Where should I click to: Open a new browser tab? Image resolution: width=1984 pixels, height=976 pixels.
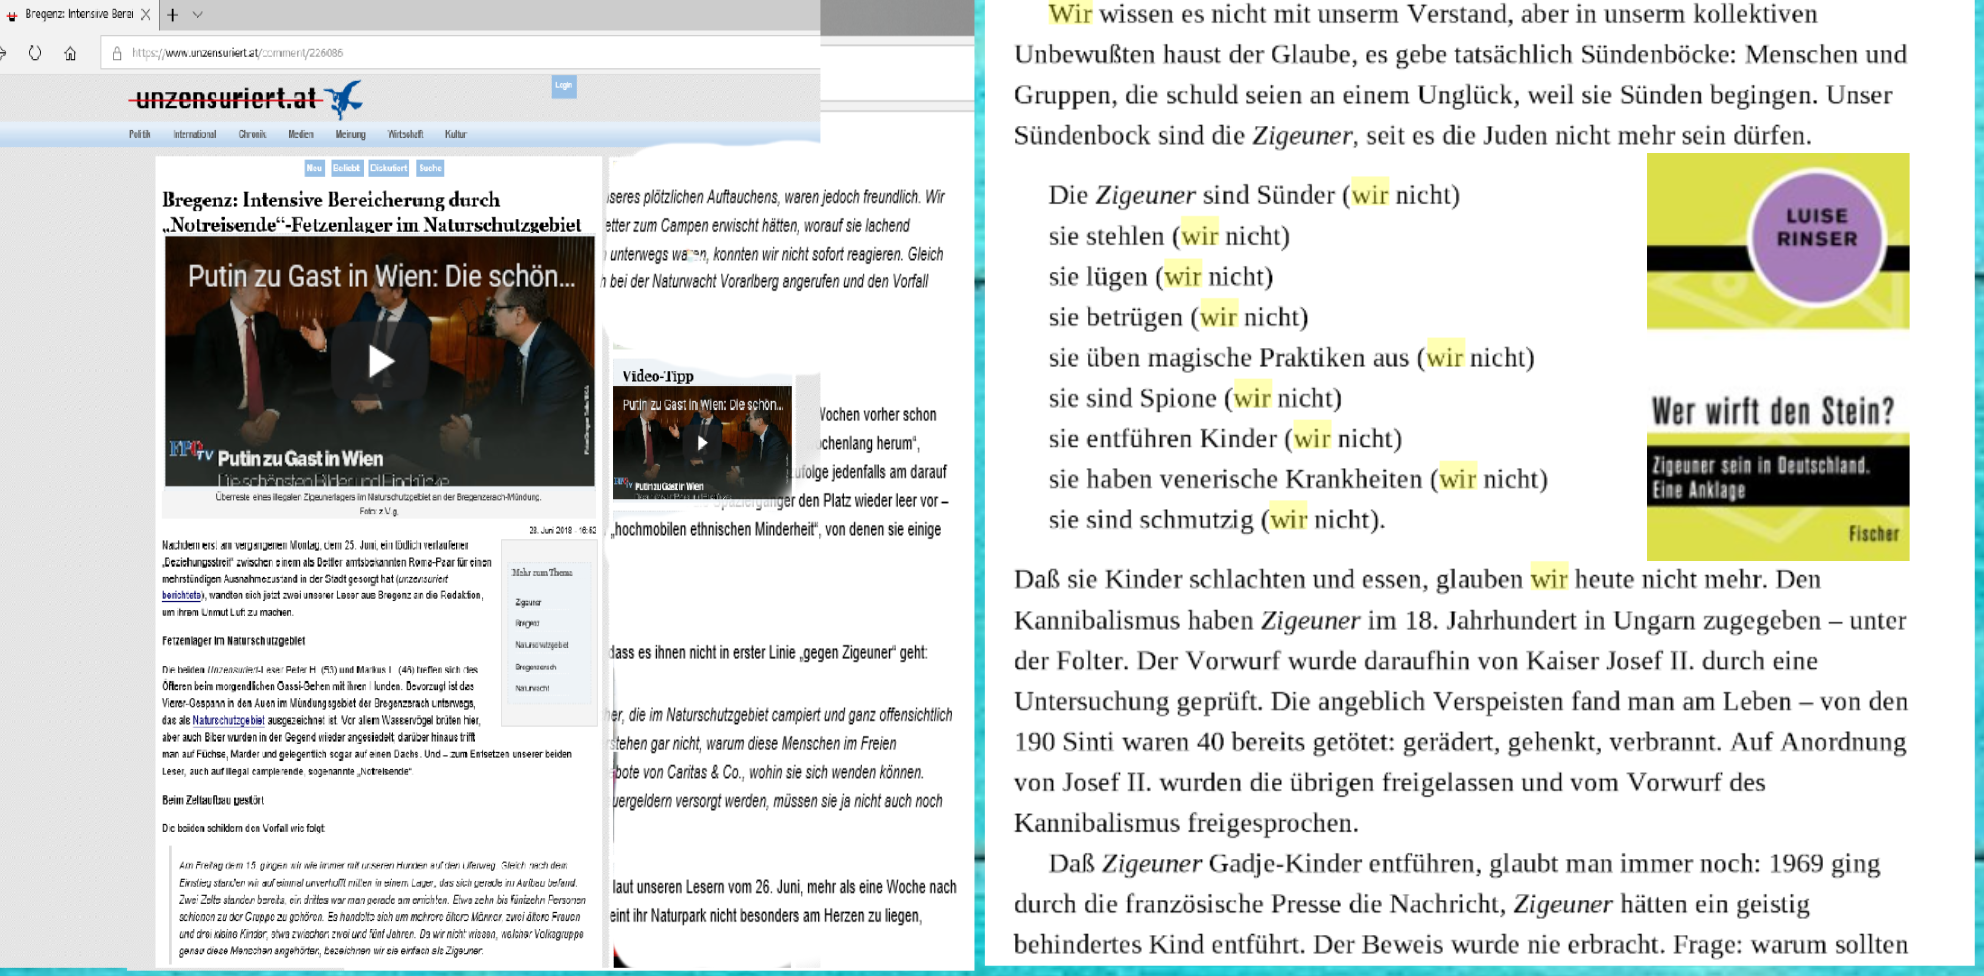(172, 14)
